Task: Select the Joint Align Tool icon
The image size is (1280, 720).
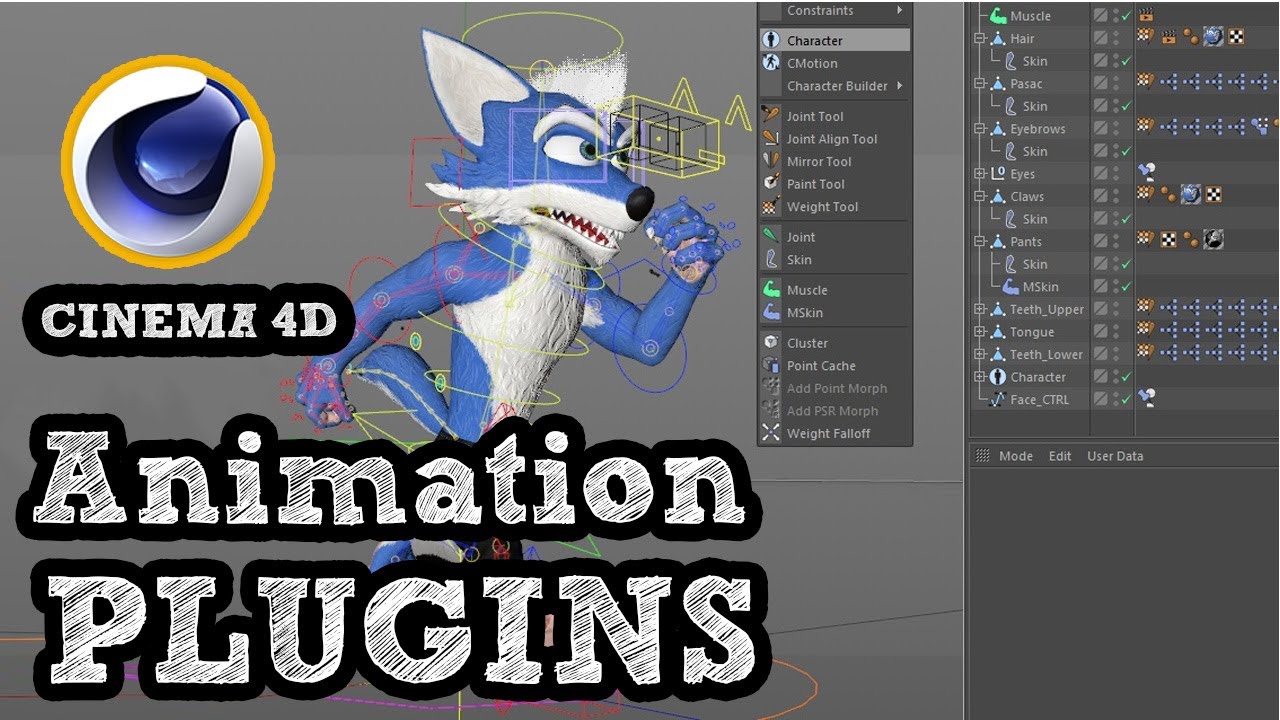Action: [x=771, y=139]
